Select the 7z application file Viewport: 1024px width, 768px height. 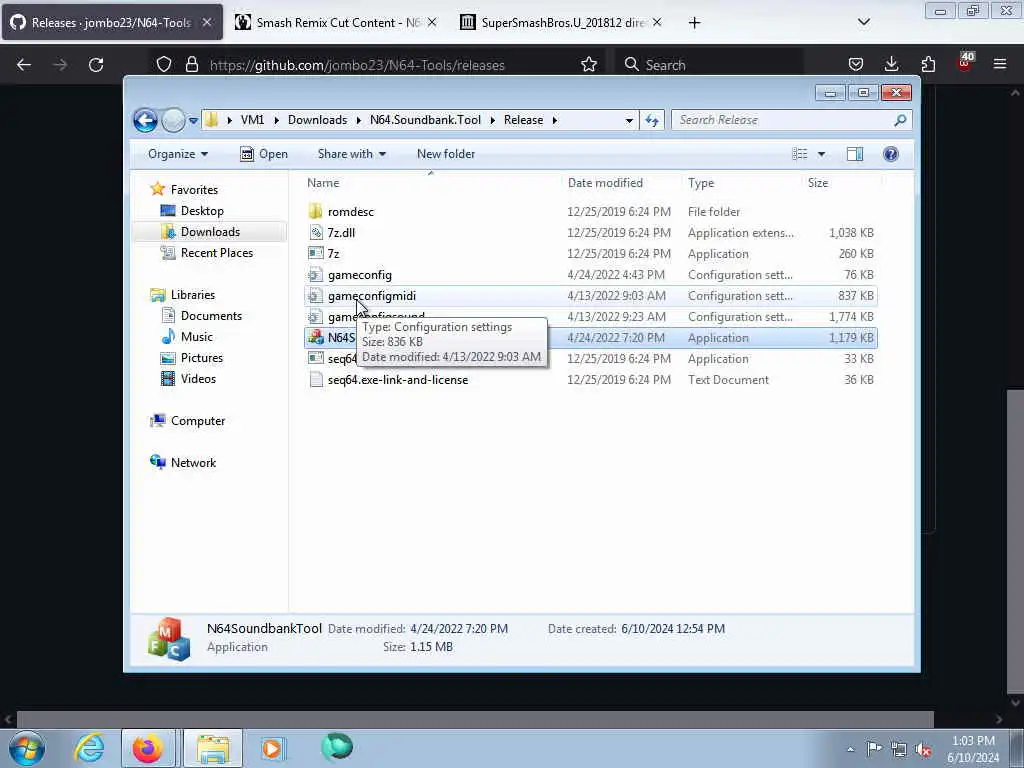(333, 253)
